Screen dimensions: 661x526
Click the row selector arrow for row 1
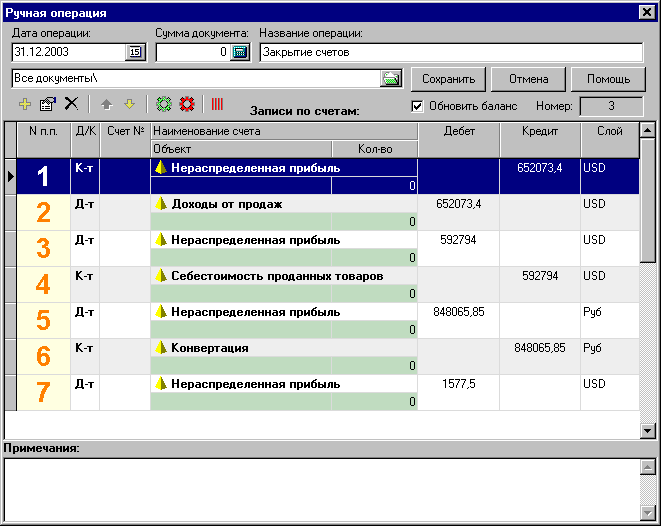pyautogui.click(x=11, y=176)
